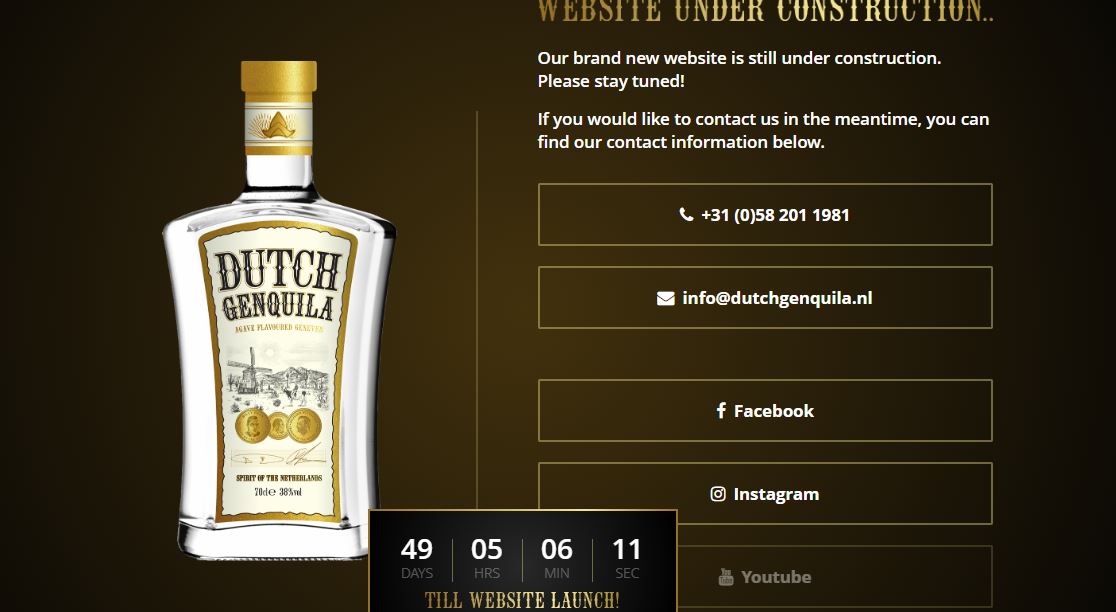Click the Facebook f logo icon

tap(721, 411)
